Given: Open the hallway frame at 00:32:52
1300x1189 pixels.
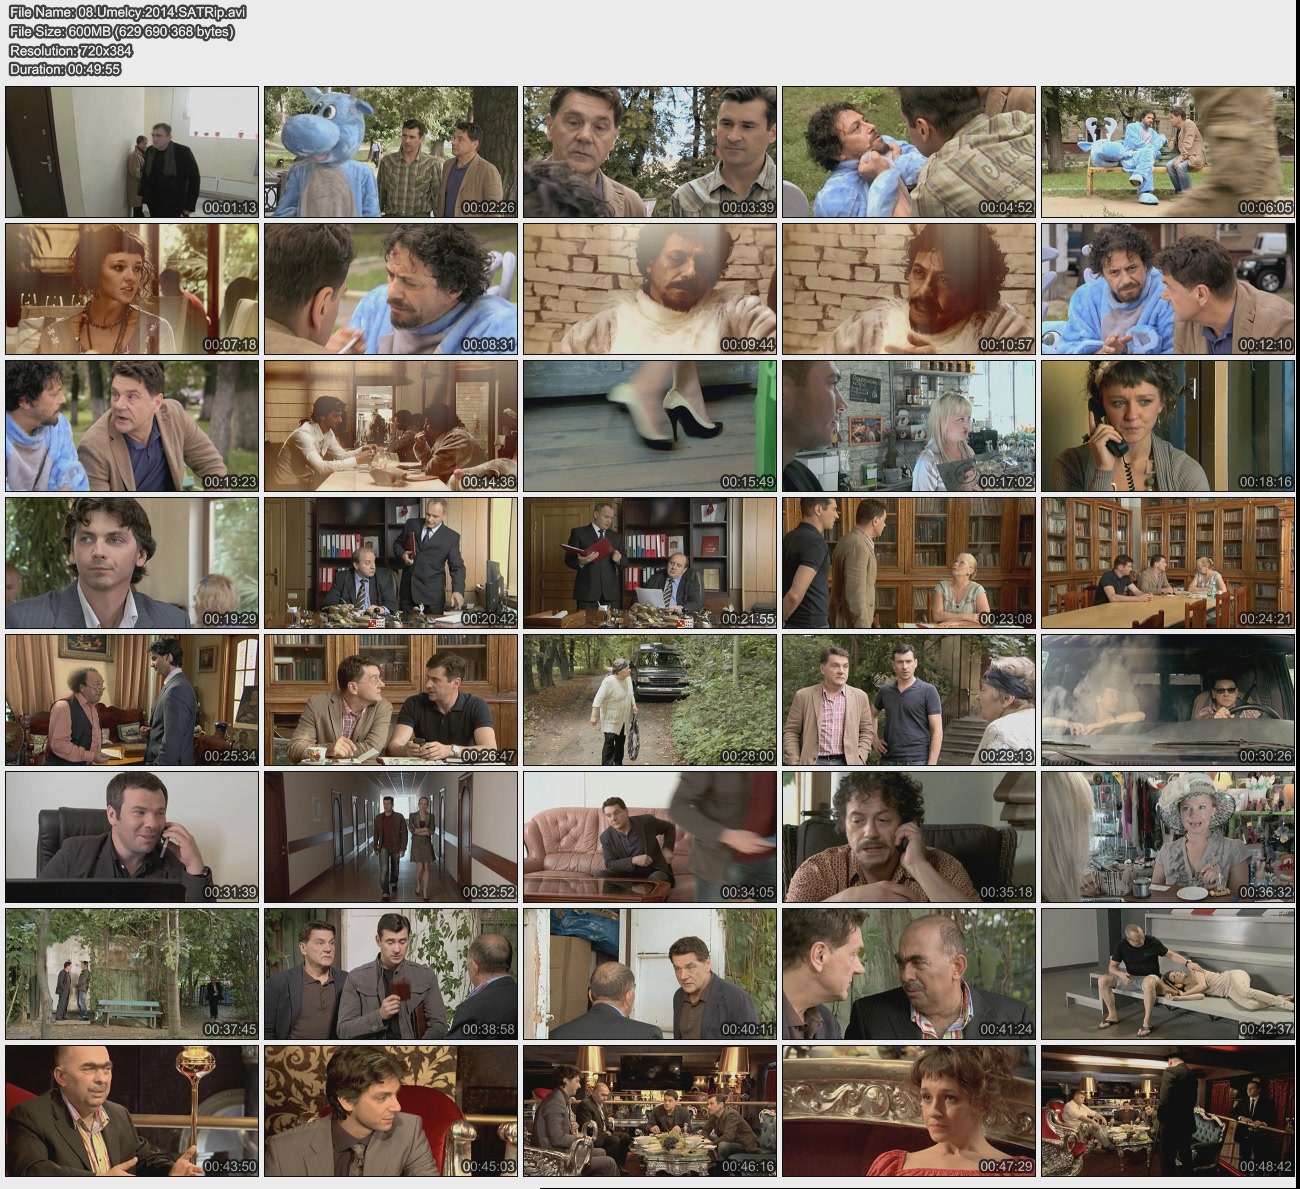Looking at the screenshot, I should (x=391, y=836).
